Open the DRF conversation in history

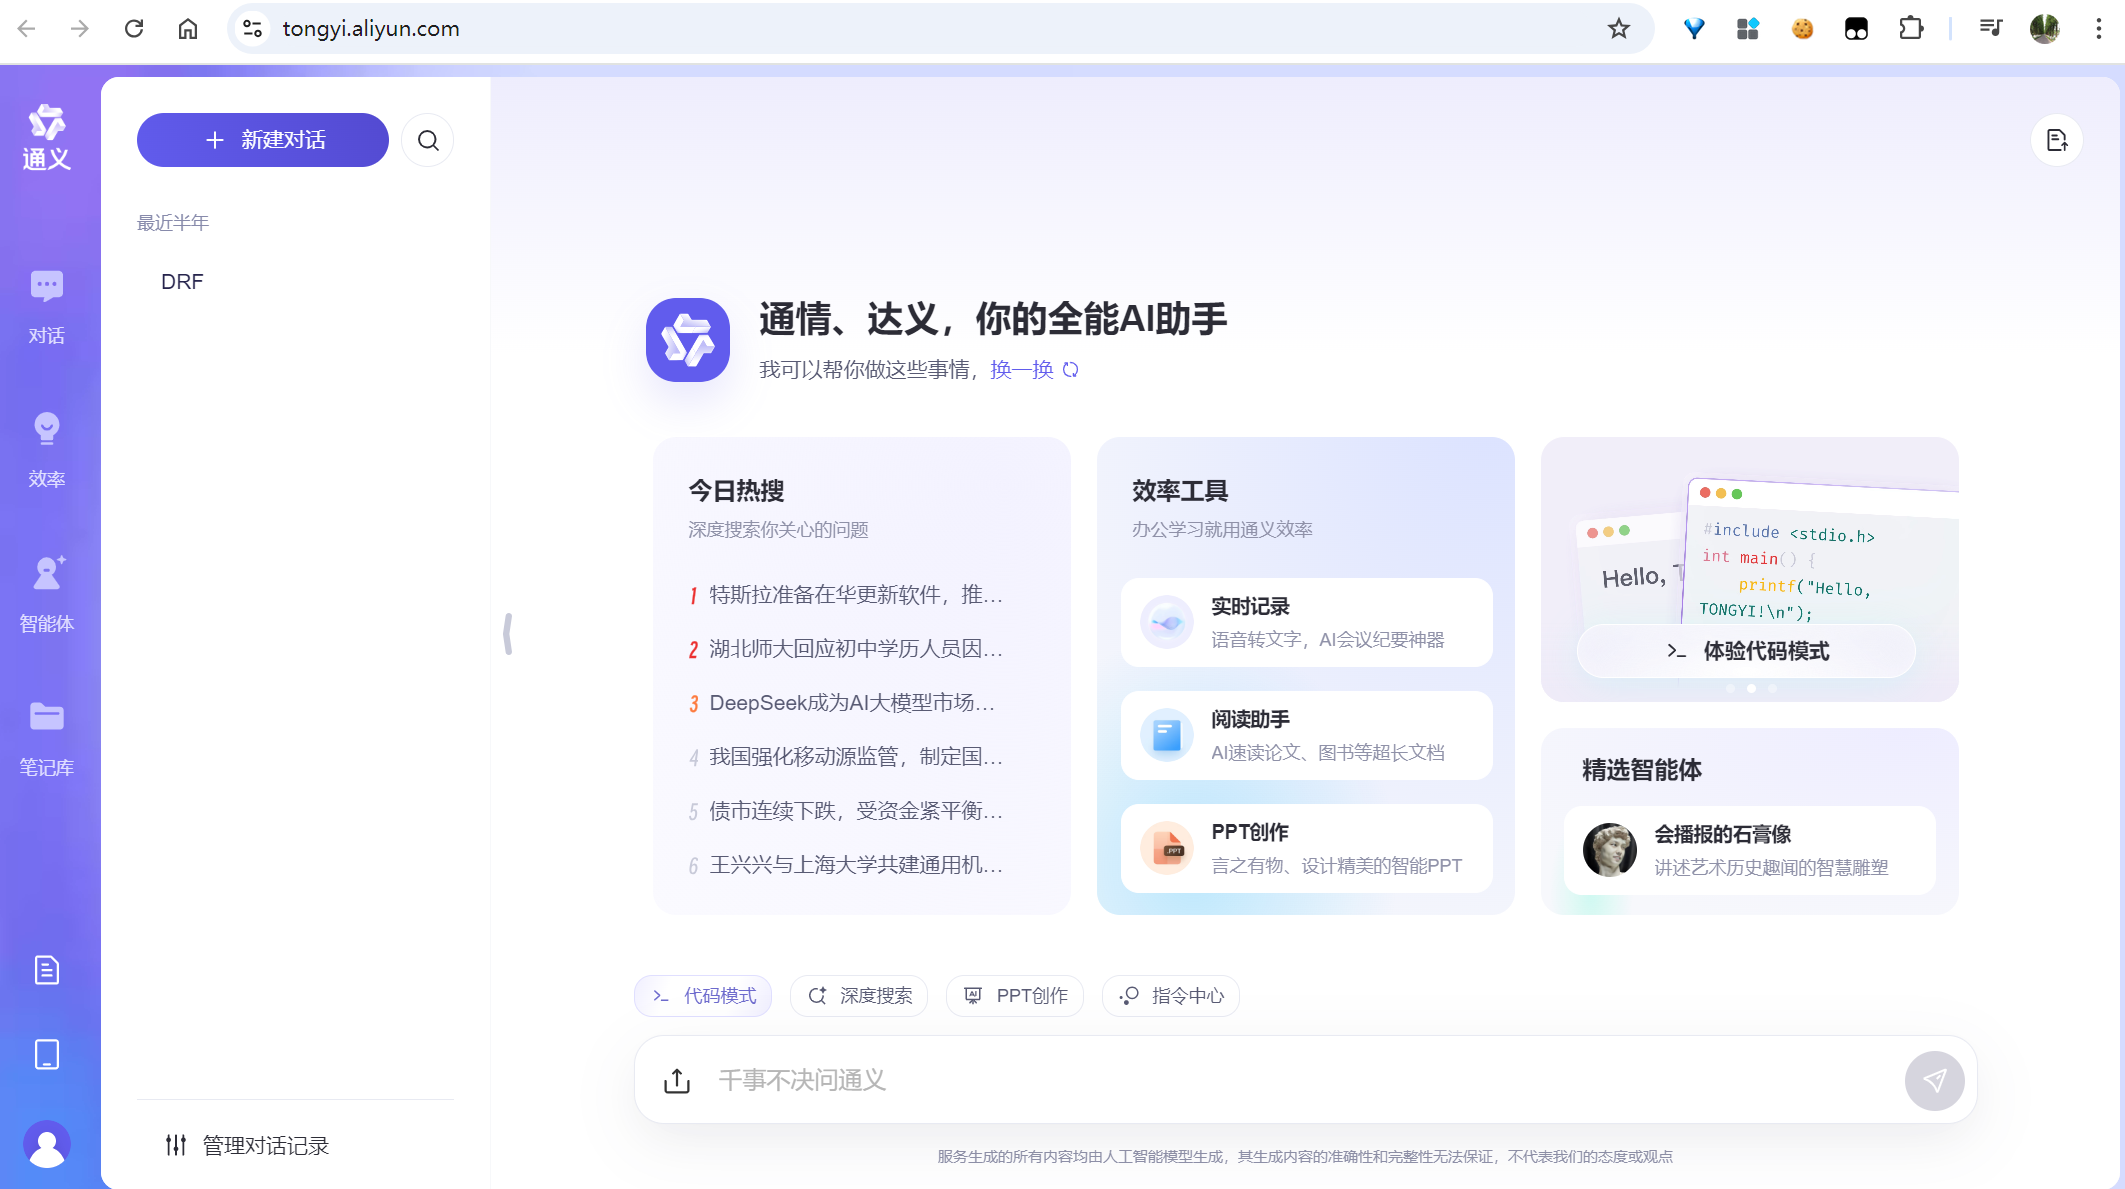pyautogui.click(x=182, y=282)
